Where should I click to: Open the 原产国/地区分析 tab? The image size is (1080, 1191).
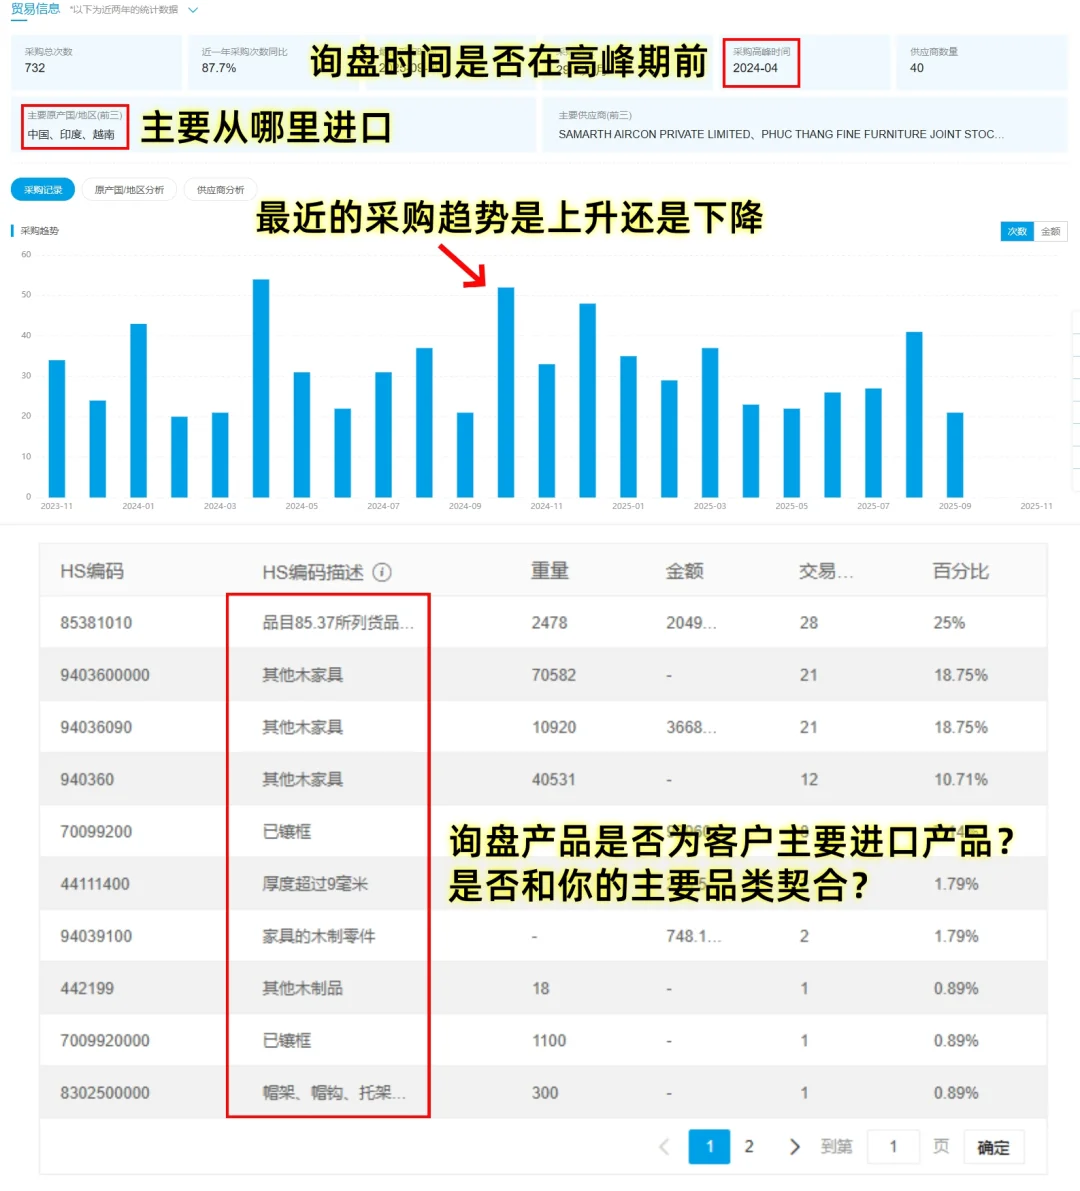[131, 189]
